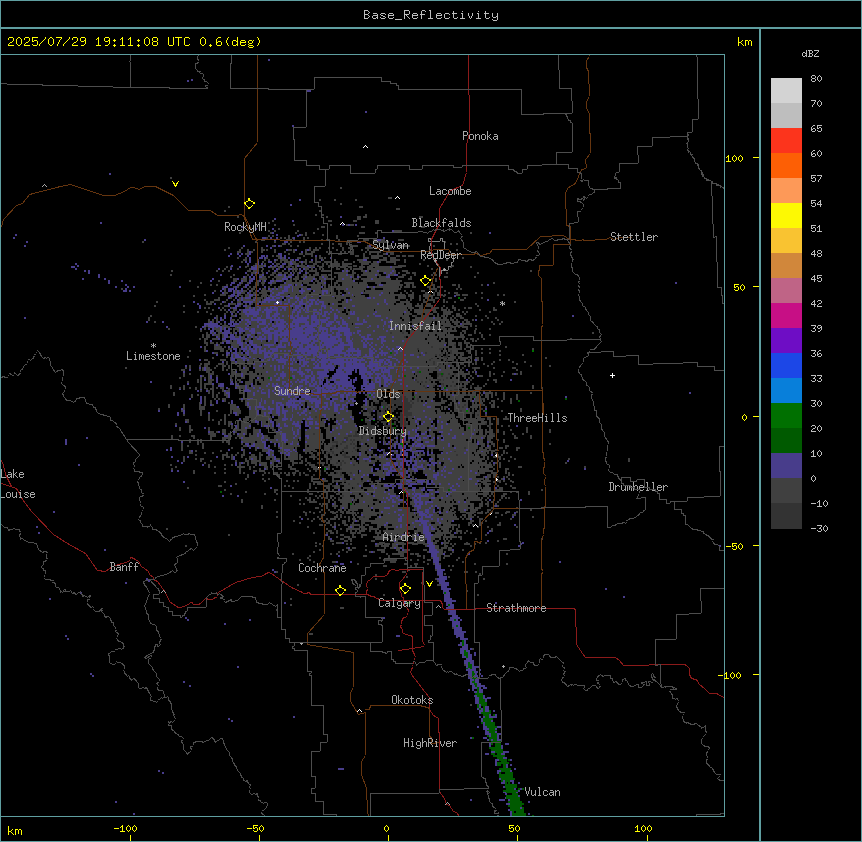Select the Lacombe label on the map
Viewport: 862px width, 842px height.
tap(450, 191)
